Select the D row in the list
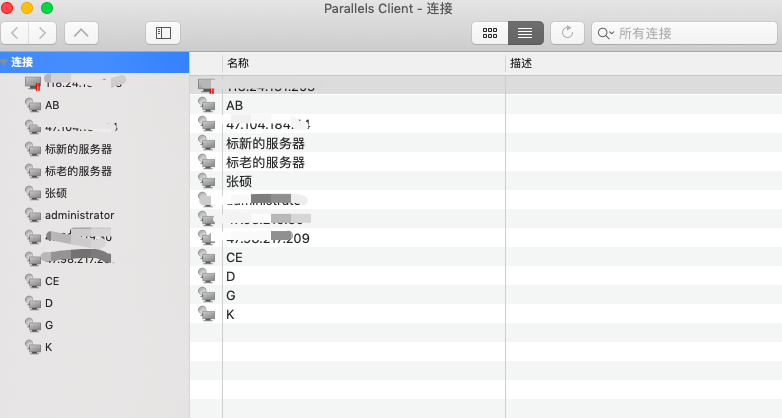782x418 pixels. coord(486,276)
